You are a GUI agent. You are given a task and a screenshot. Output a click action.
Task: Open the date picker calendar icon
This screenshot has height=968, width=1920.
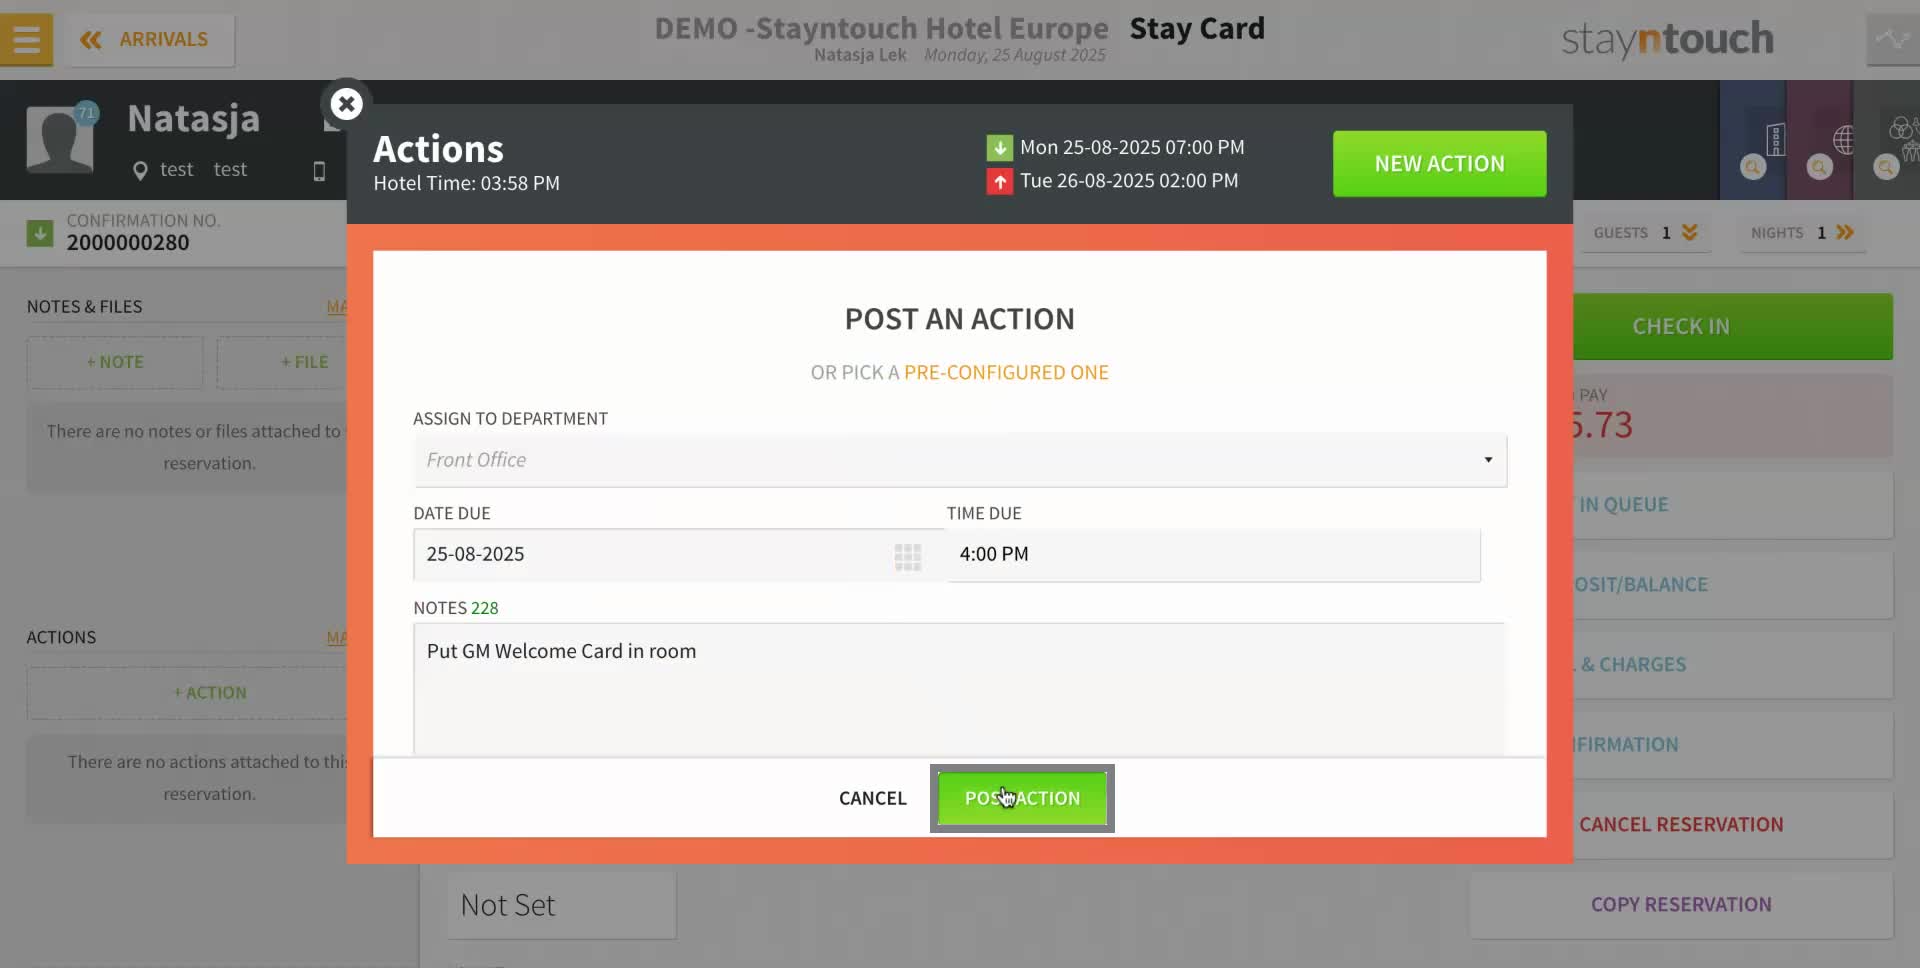tap(907, 557)
